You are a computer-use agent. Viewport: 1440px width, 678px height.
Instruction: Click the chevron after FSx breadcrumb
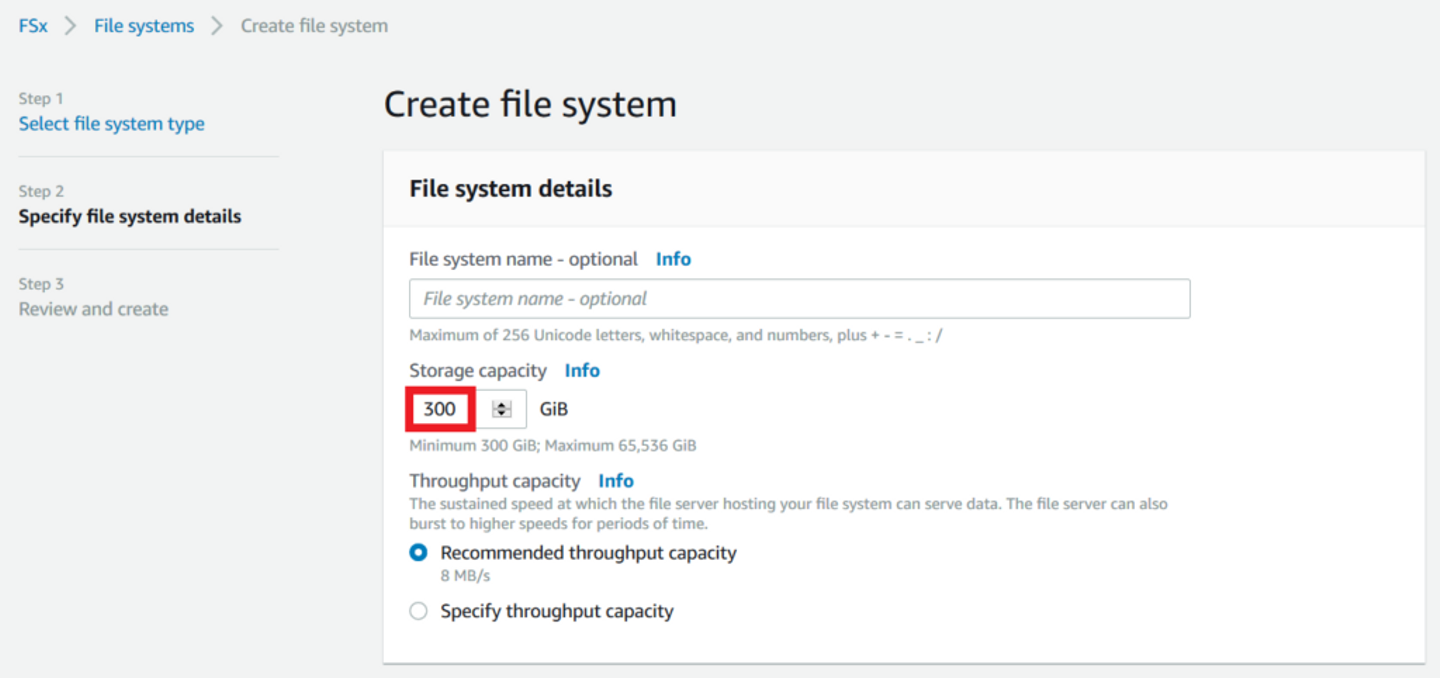[x=71, y=26]
